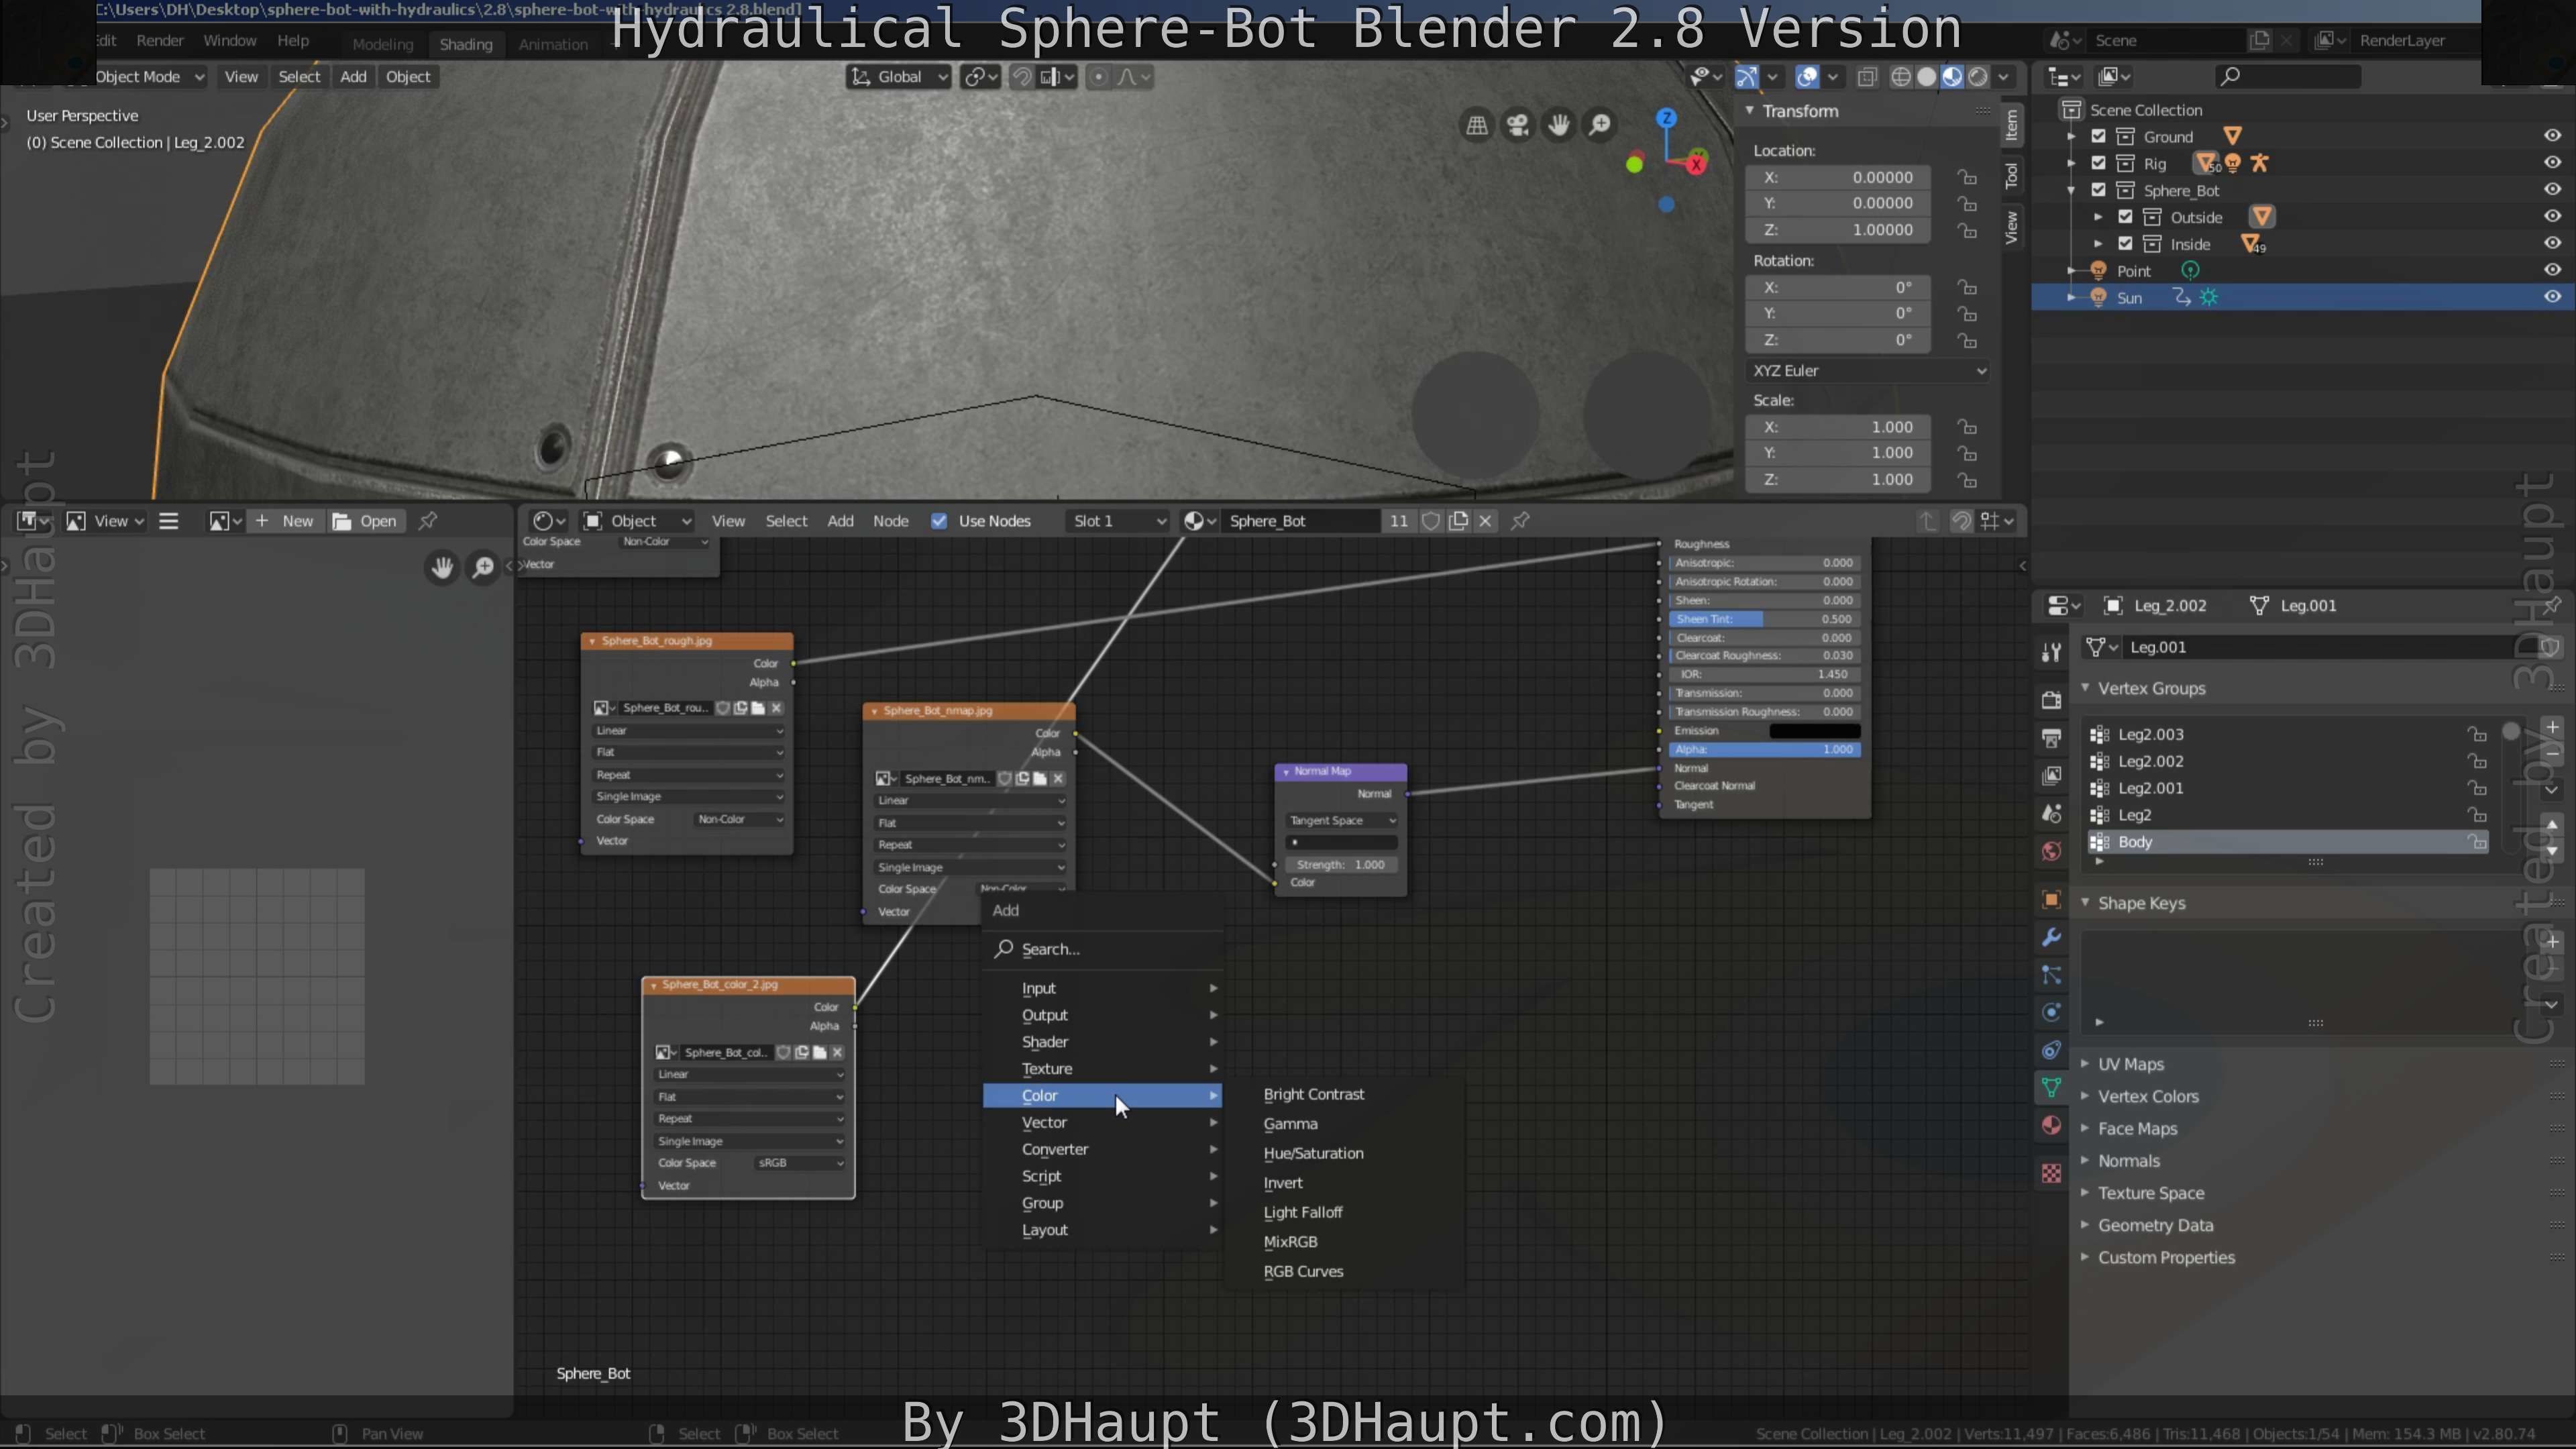Click New image button in image editor

point(286,521)
